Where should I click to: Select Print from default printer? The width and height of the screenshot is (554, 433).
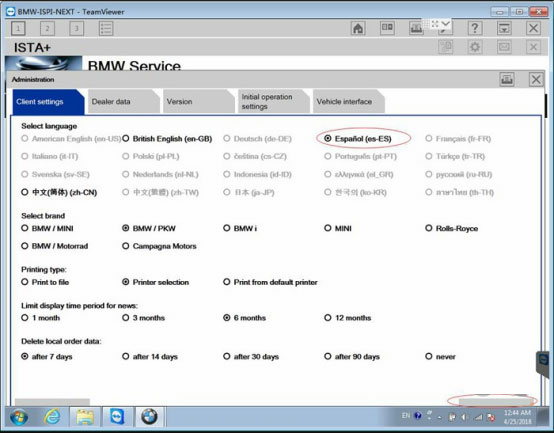[x=270, y=282]
